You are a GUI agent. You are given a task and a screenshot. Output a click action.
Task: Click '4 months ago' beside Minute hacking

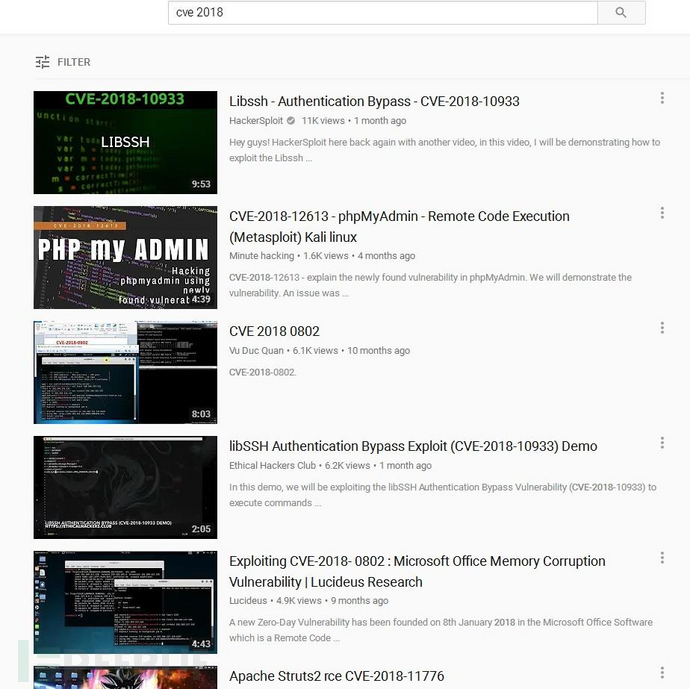pos(386,256)
